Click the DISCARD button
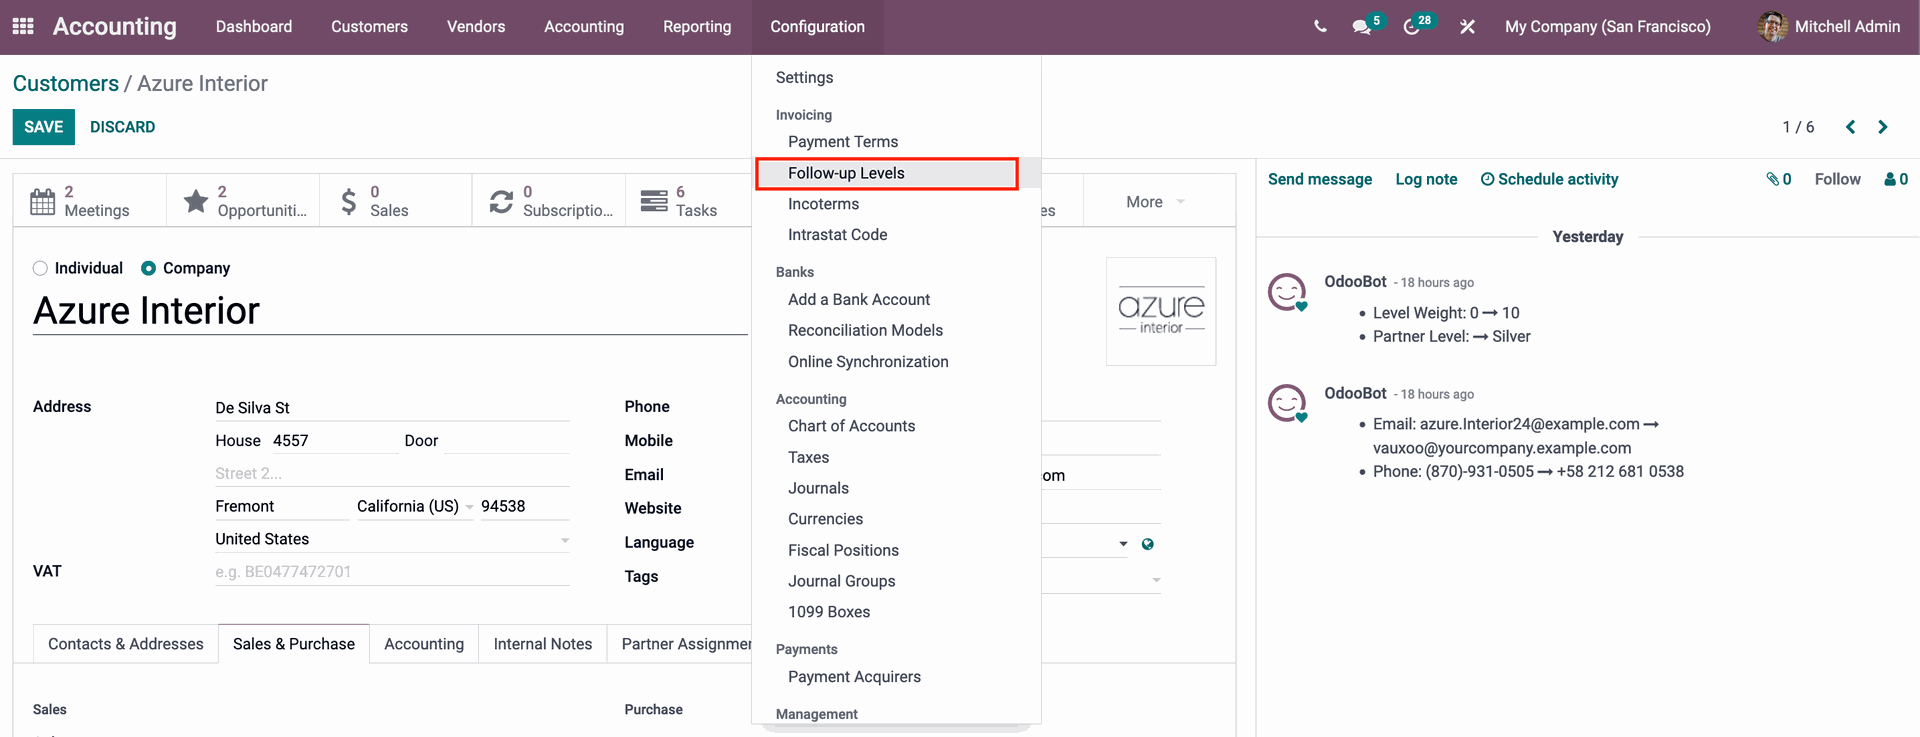Viewport: 1920px width, 737px height. (122, 127)
